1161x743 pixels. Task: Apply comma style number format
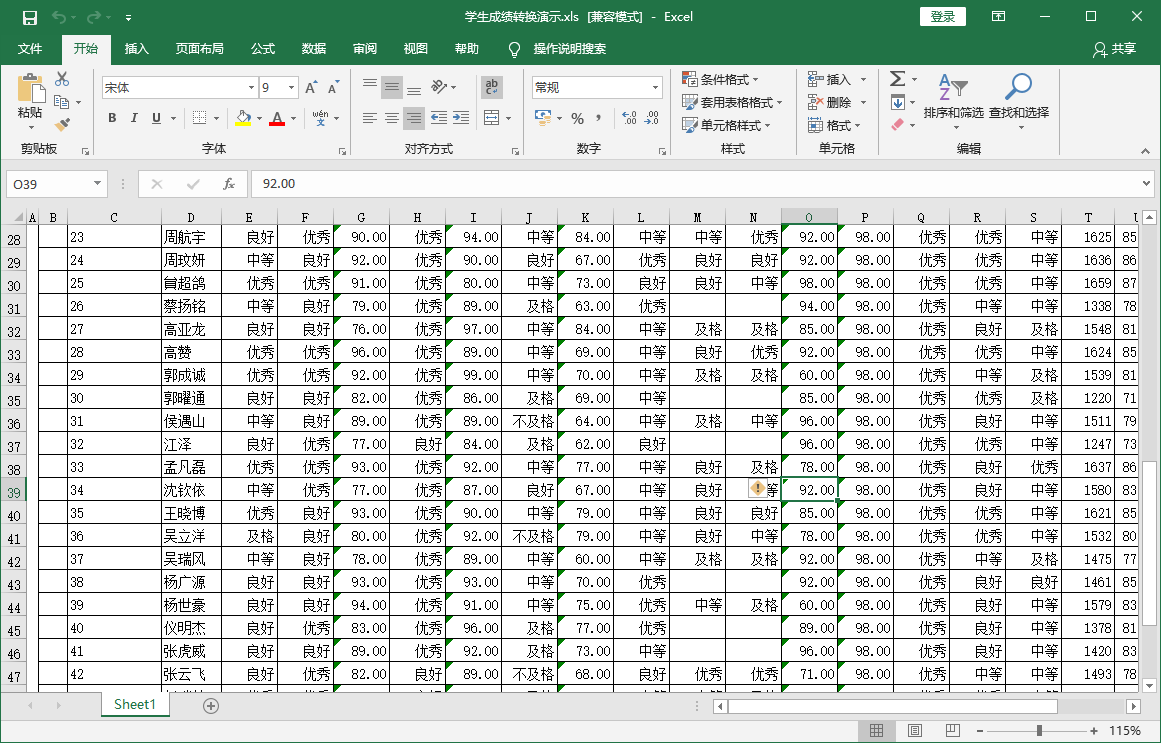pos(598,118)
